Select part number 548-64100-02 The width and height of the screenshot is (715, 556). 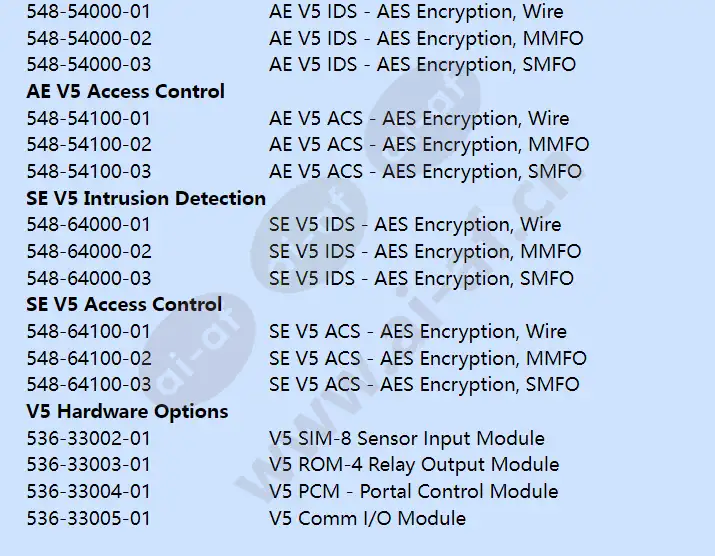(x=88, y=359)
